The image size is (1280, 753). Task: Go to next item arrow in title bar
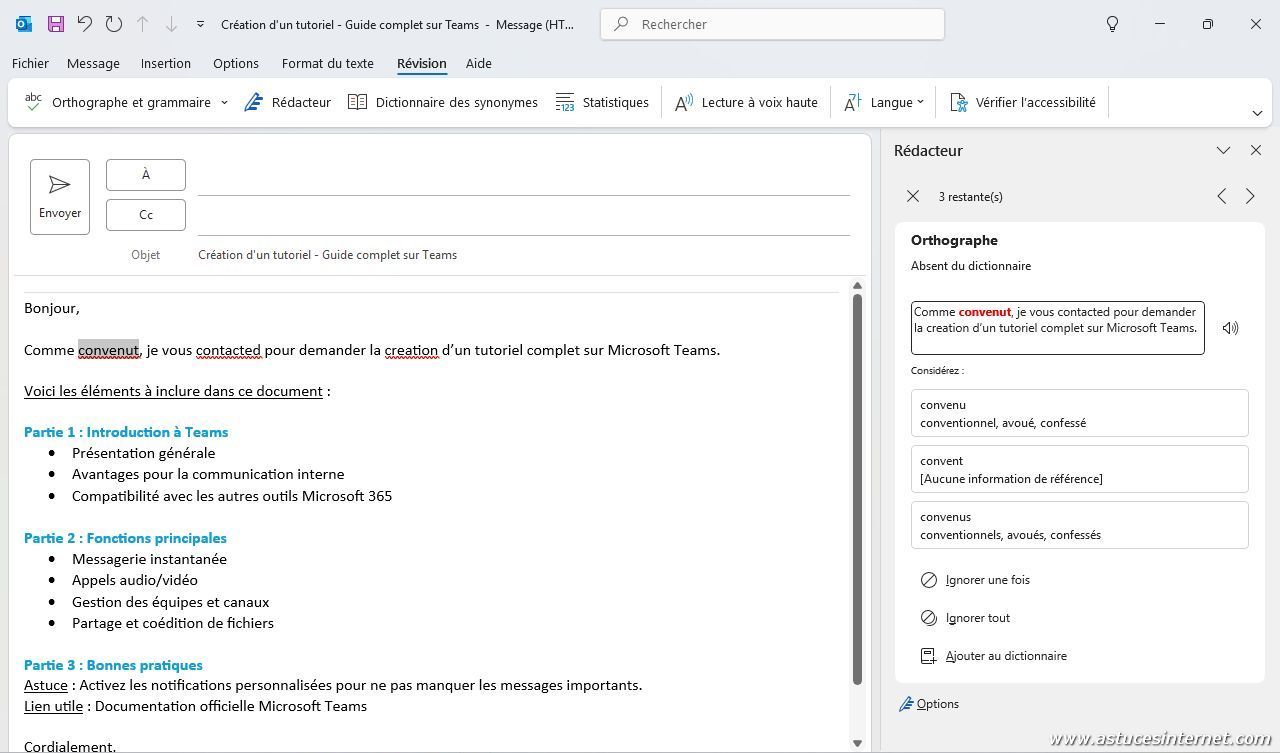[x=171, y=24]
